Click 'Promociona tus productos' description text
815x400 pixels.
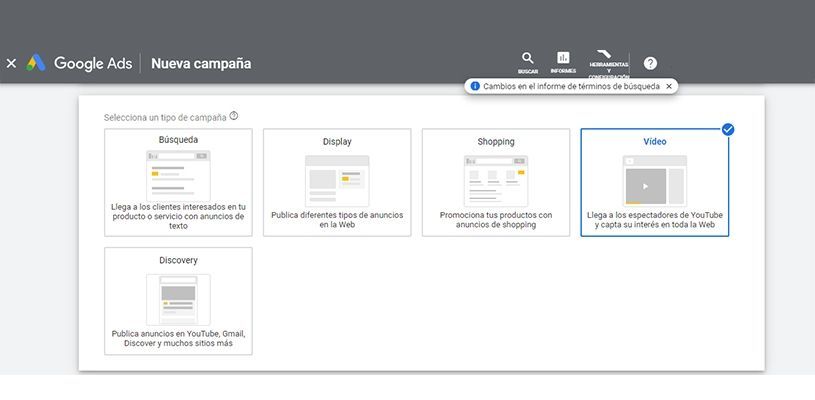tap(496, 220)
